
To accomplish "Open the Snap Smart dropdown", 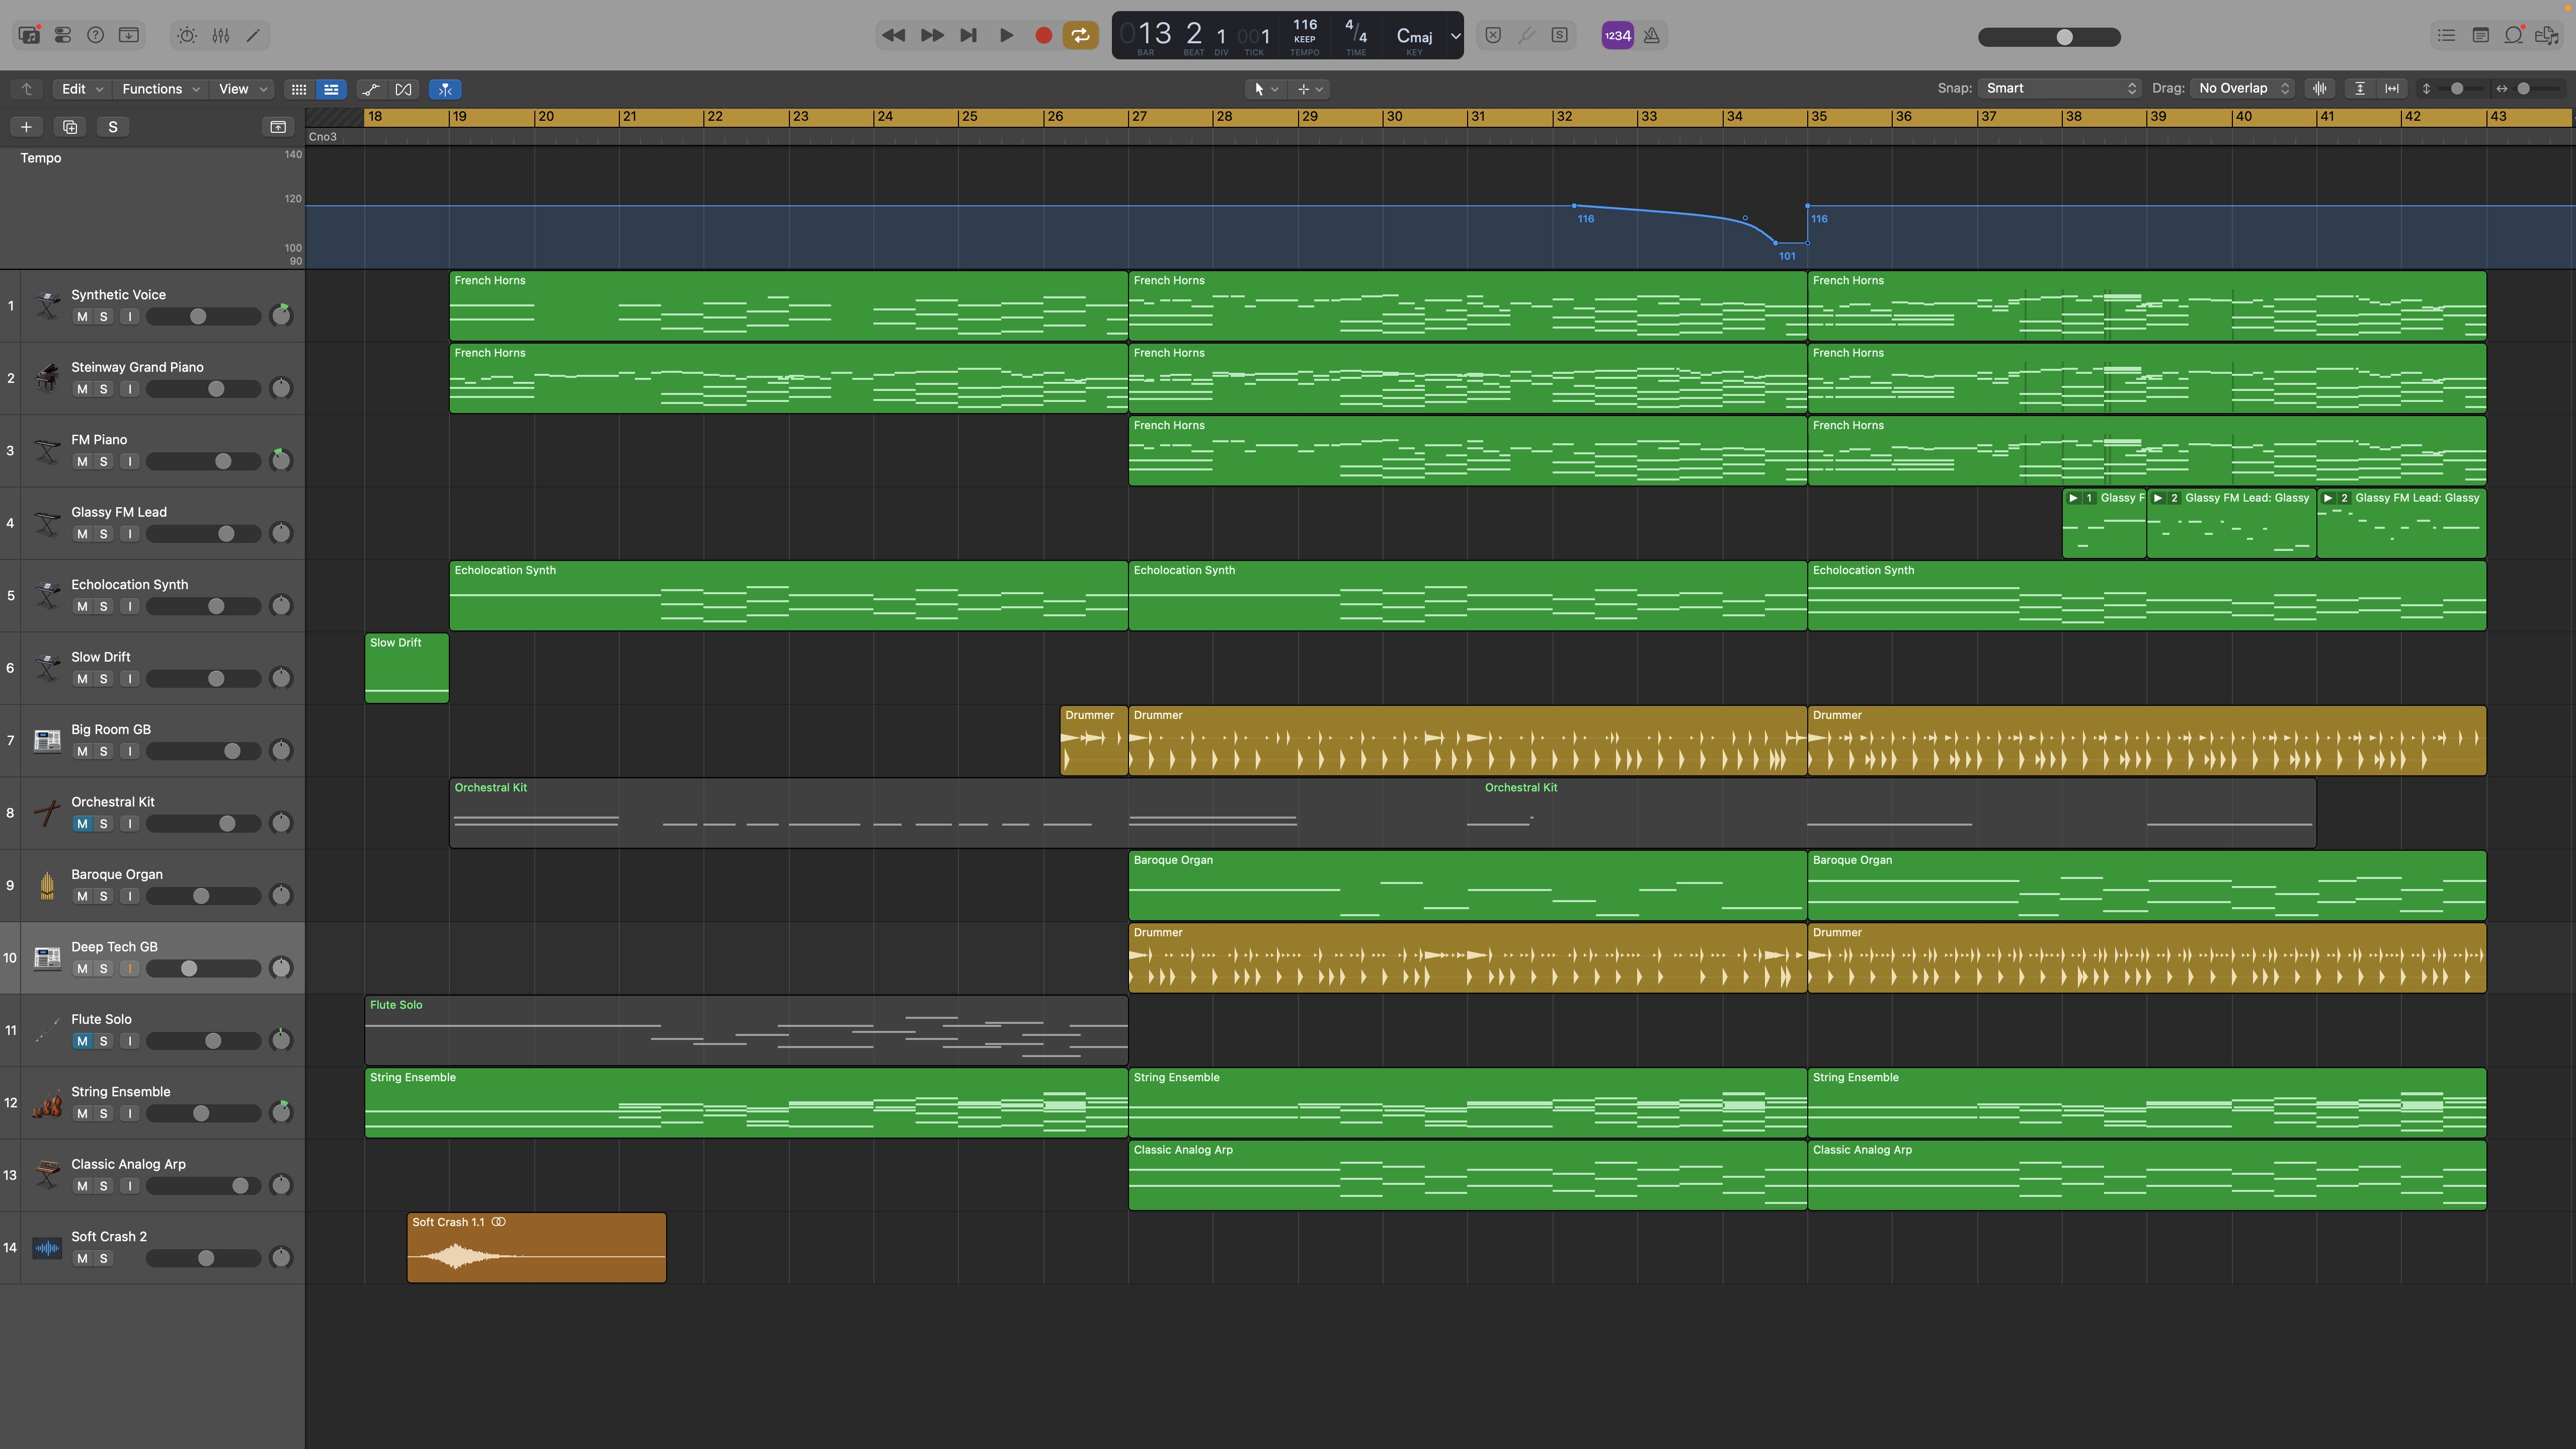I will coord(2059,88).
